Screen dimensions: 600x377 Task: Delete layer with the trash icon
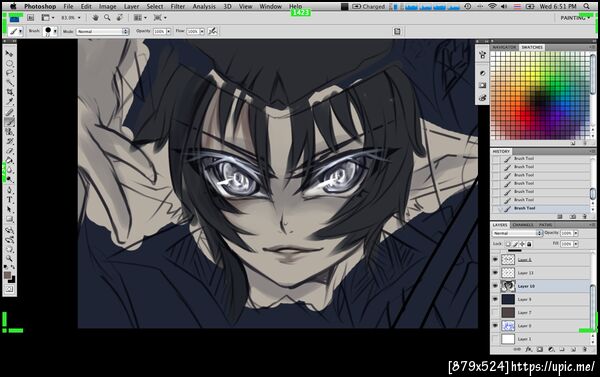tap(584, 349)
